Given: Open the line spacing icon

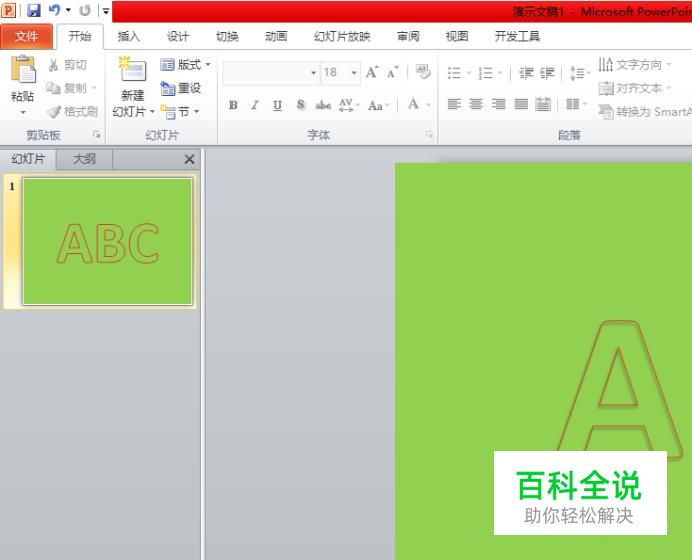Looking at the screenshot, I should click(578, 73).
